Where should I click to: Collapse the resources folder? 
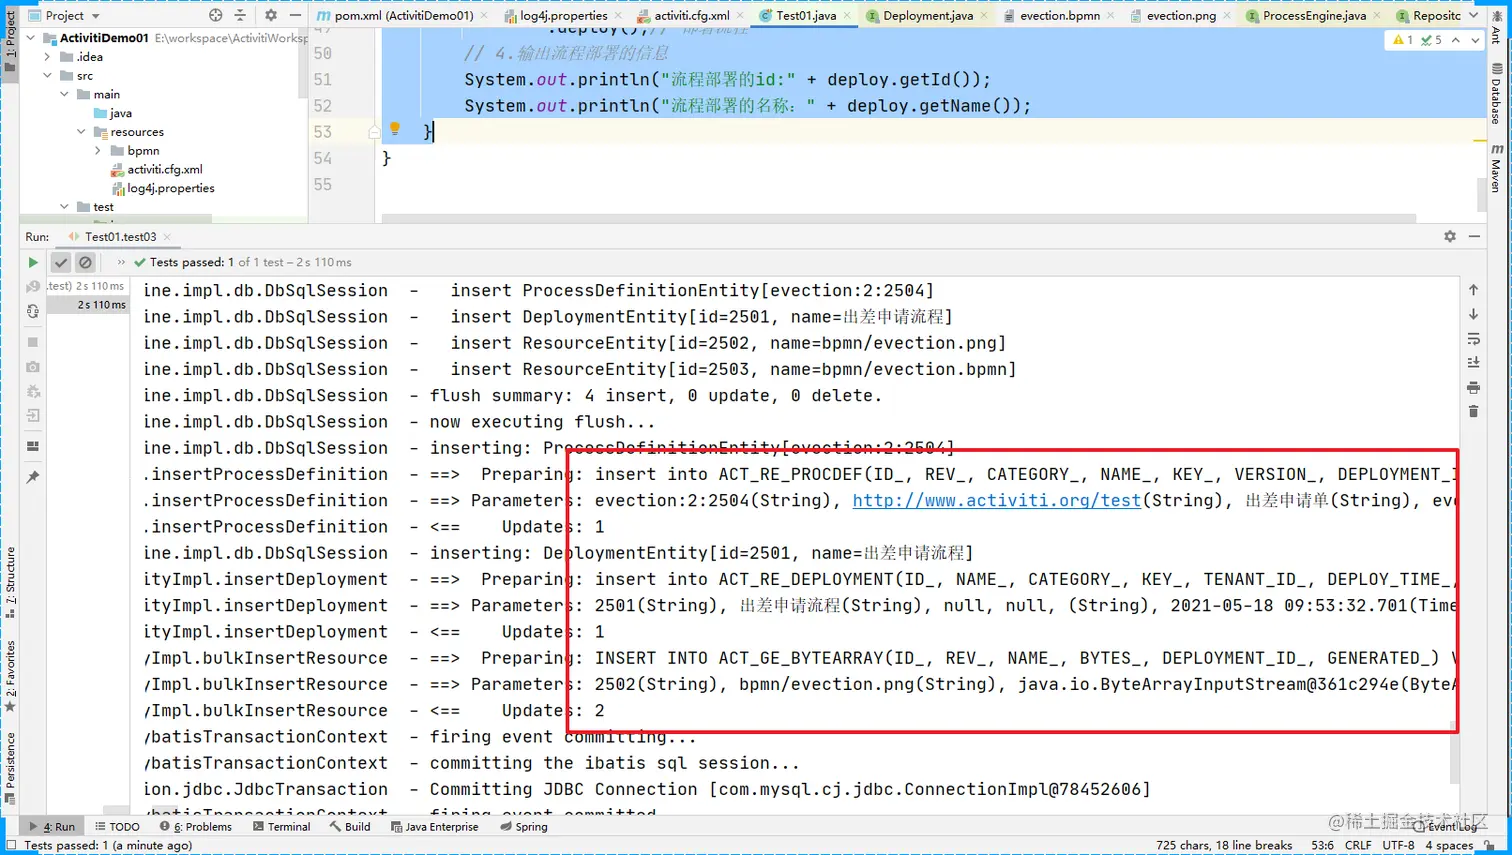[82, 132]
